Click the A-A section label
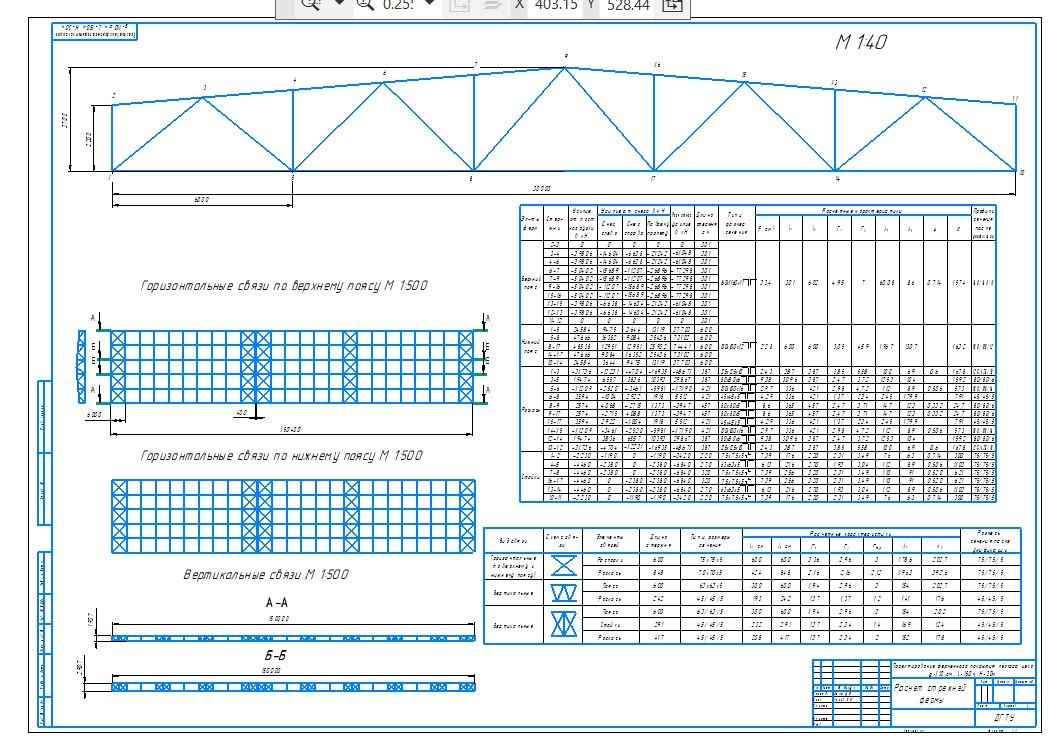 (x=276, y=604)
